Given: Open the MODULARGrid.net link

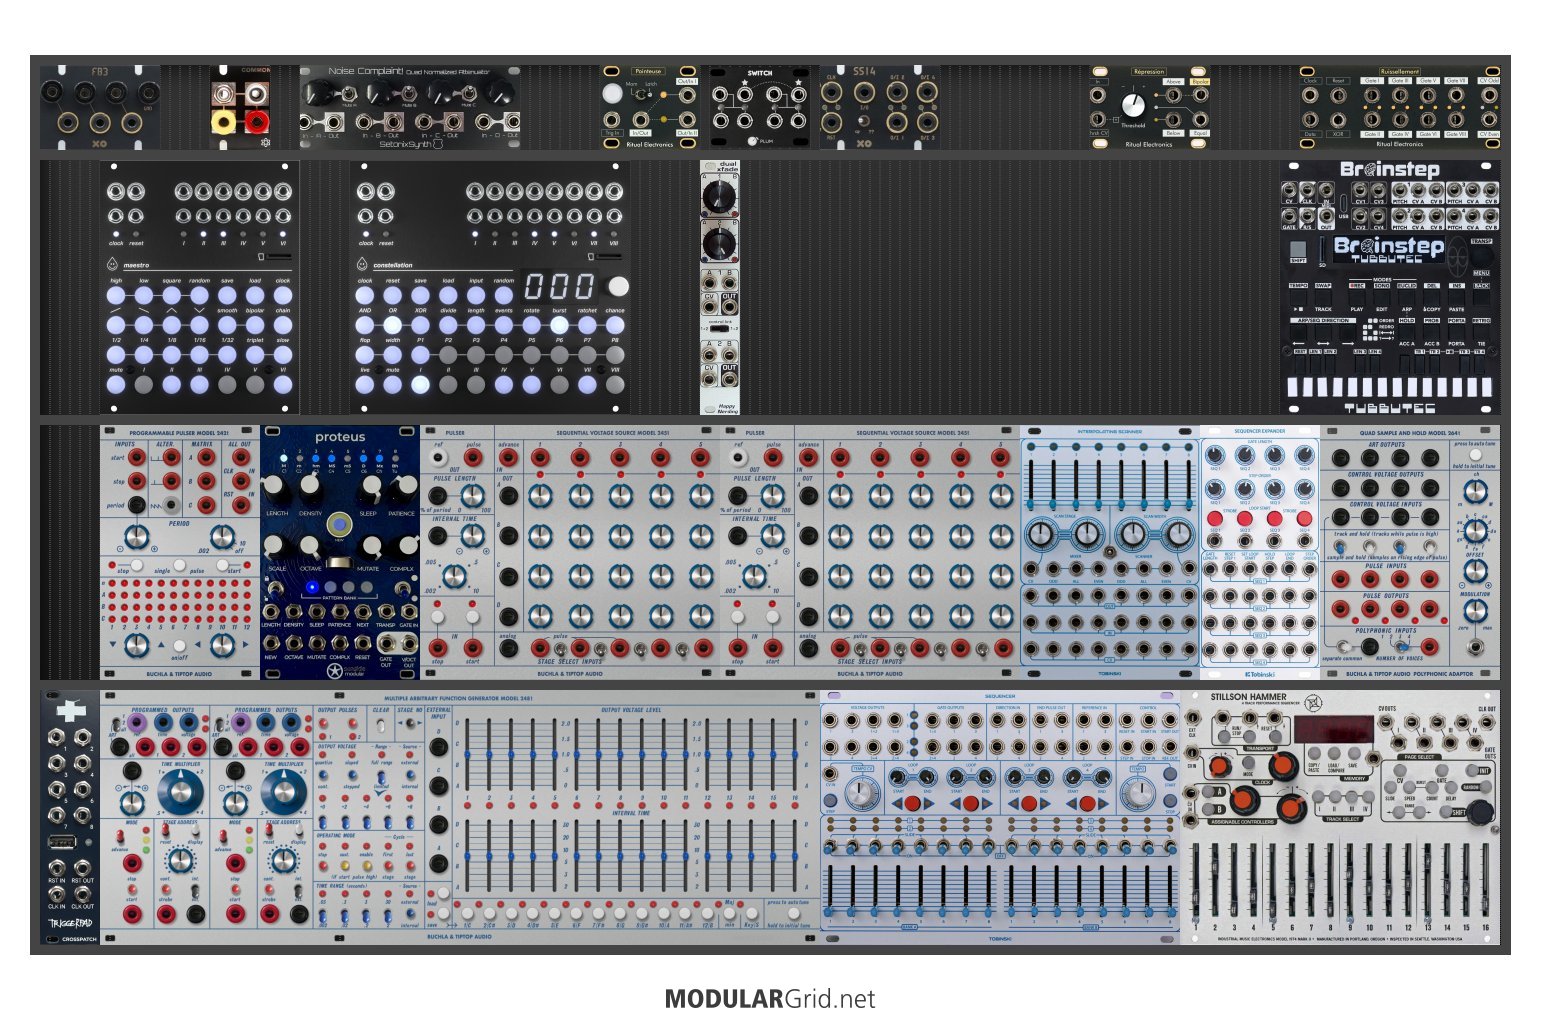Looking at the screenshot, I should (x=770, y=998).
